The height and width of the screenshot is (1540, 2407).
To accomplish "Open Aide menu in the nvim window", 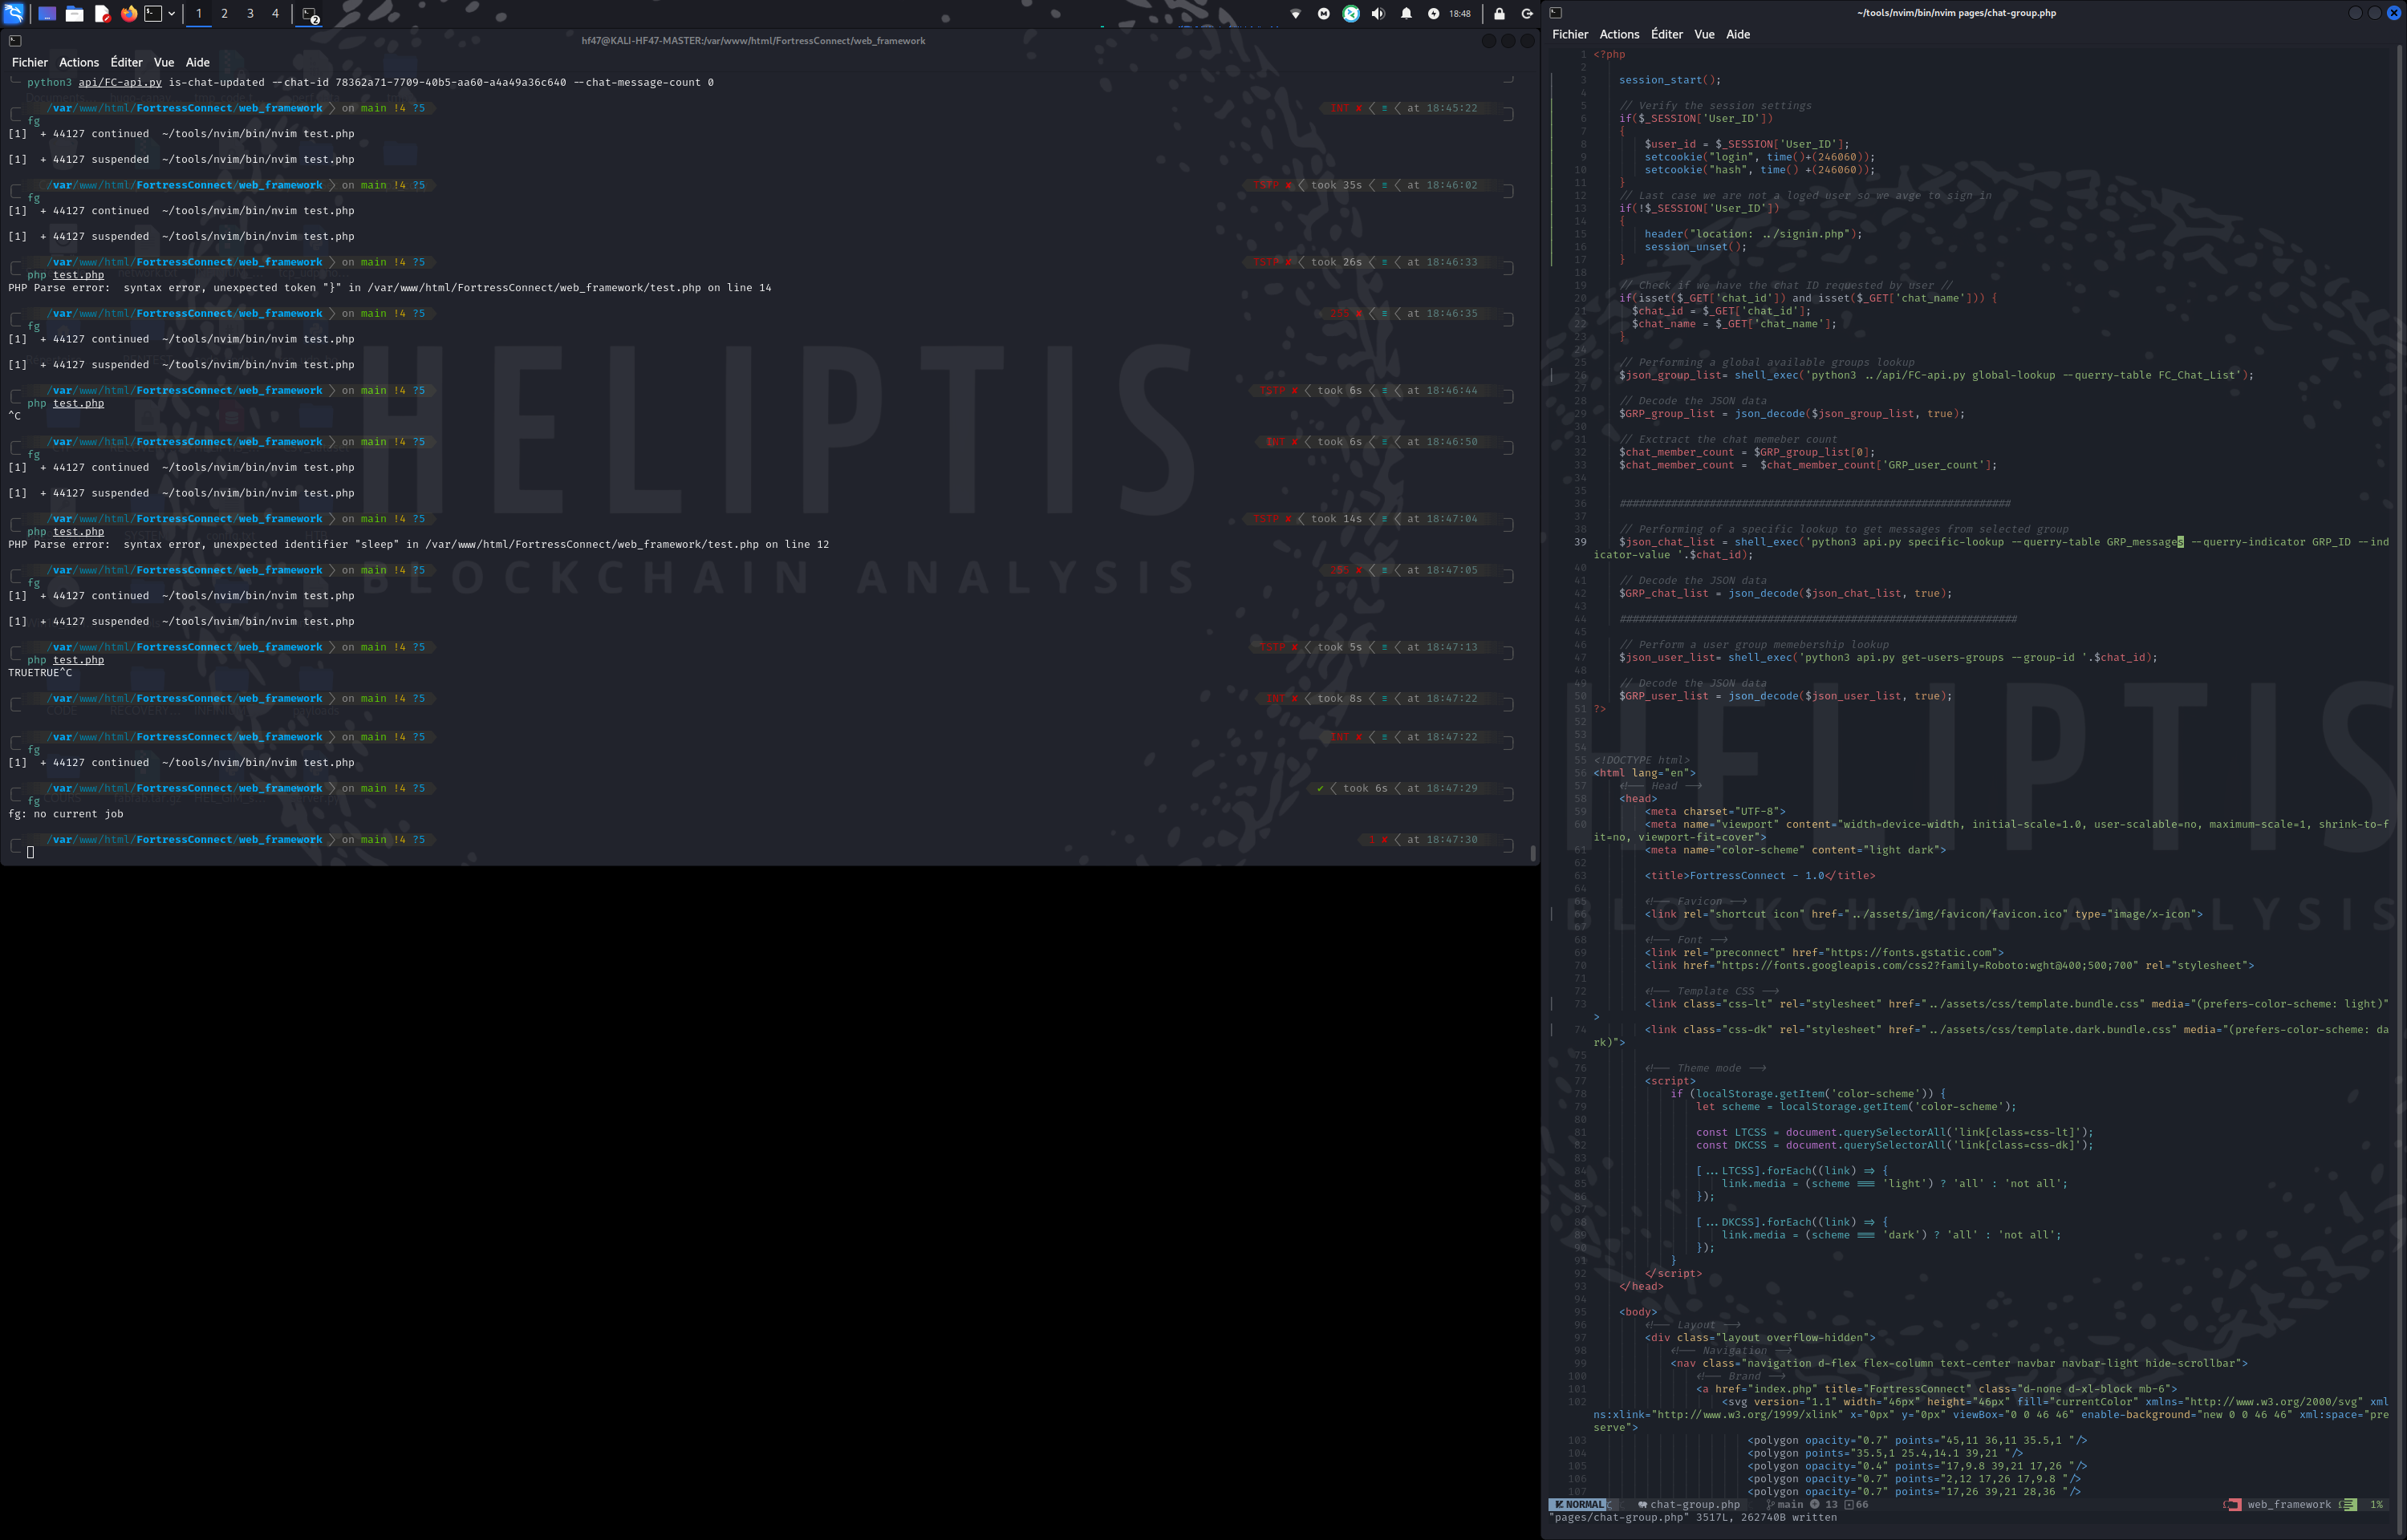I will click(x=1738, y=34).
